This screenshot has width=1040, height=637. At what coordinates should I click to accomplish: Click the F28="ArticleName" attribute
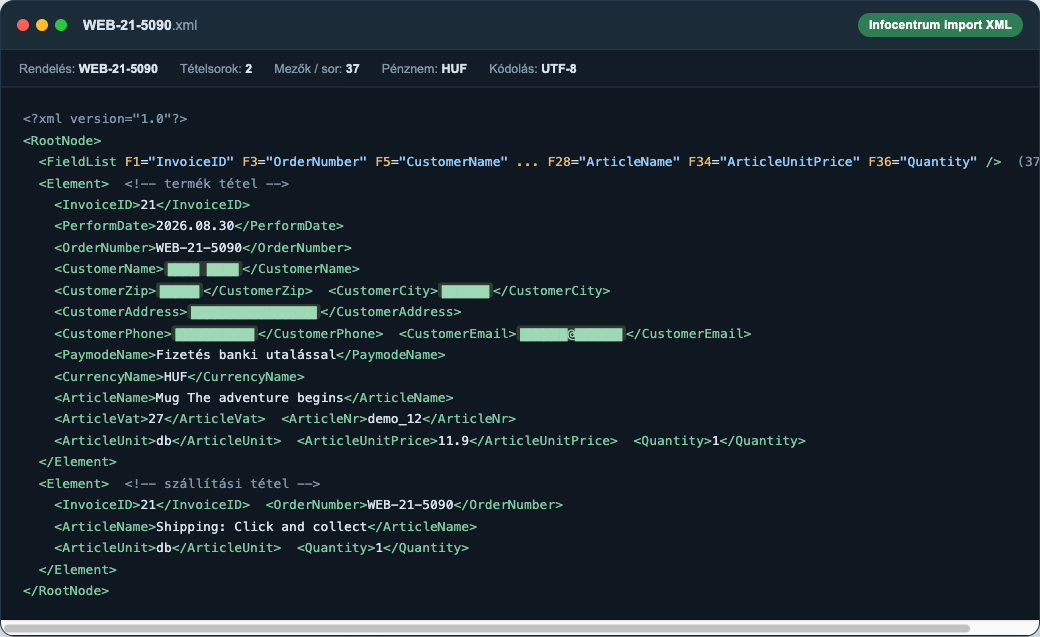614,162
